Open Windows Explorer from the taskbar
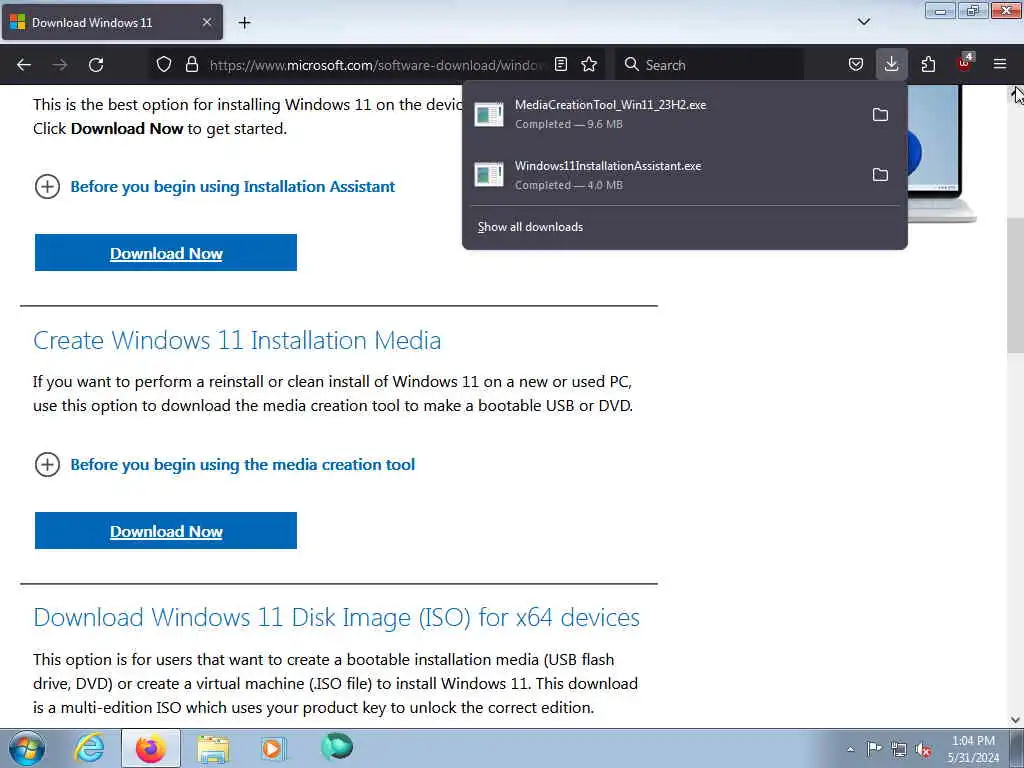This screenshot has height=768, width=1024. pos(213,748)
